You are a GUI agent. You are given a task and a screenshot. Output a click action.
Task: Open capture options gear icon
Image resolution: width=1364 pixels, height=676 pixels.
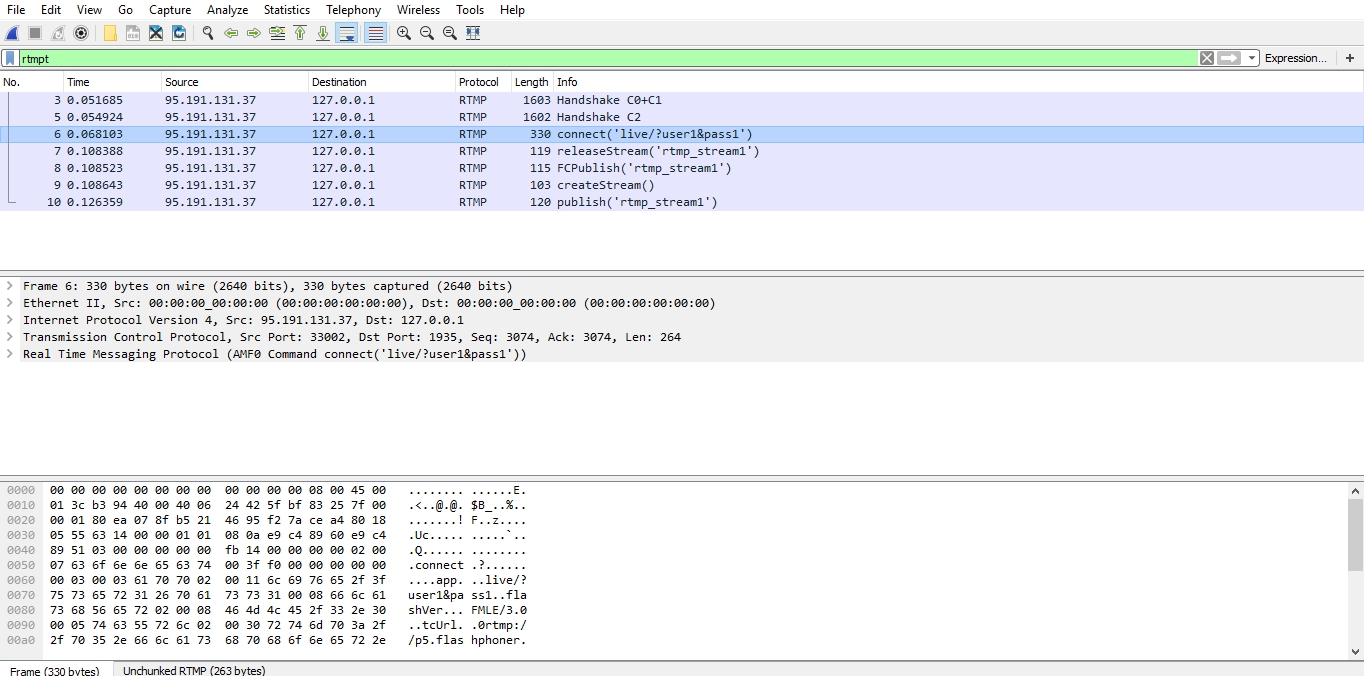click(81, 33)
